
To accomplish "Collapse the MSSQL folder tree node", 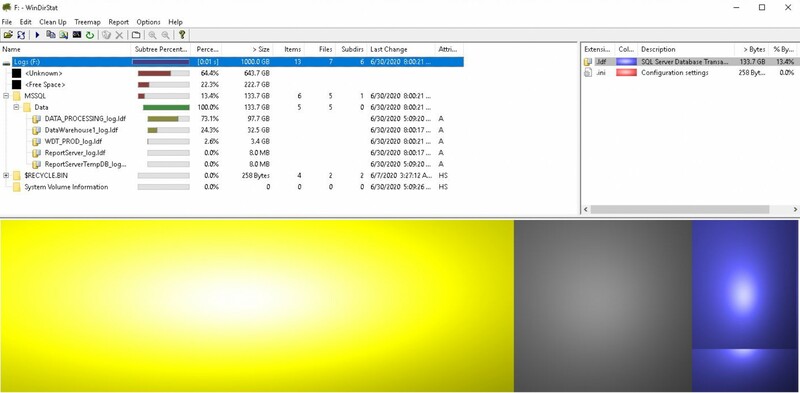I will (6, 96).
